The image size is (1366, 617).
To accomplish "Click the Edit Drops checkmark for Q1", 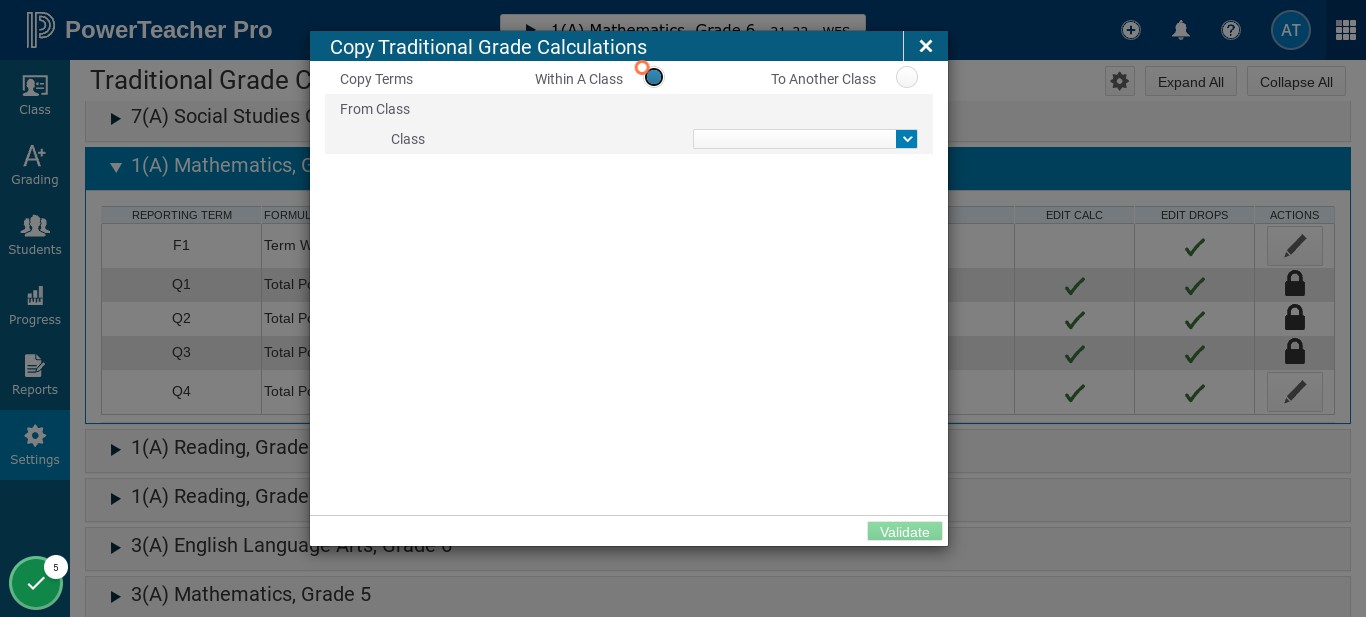I will pos(1195,286).
